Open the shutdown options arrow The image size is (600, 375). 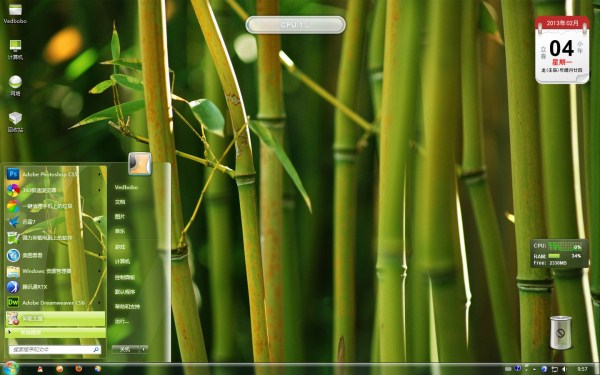[144, 349]
